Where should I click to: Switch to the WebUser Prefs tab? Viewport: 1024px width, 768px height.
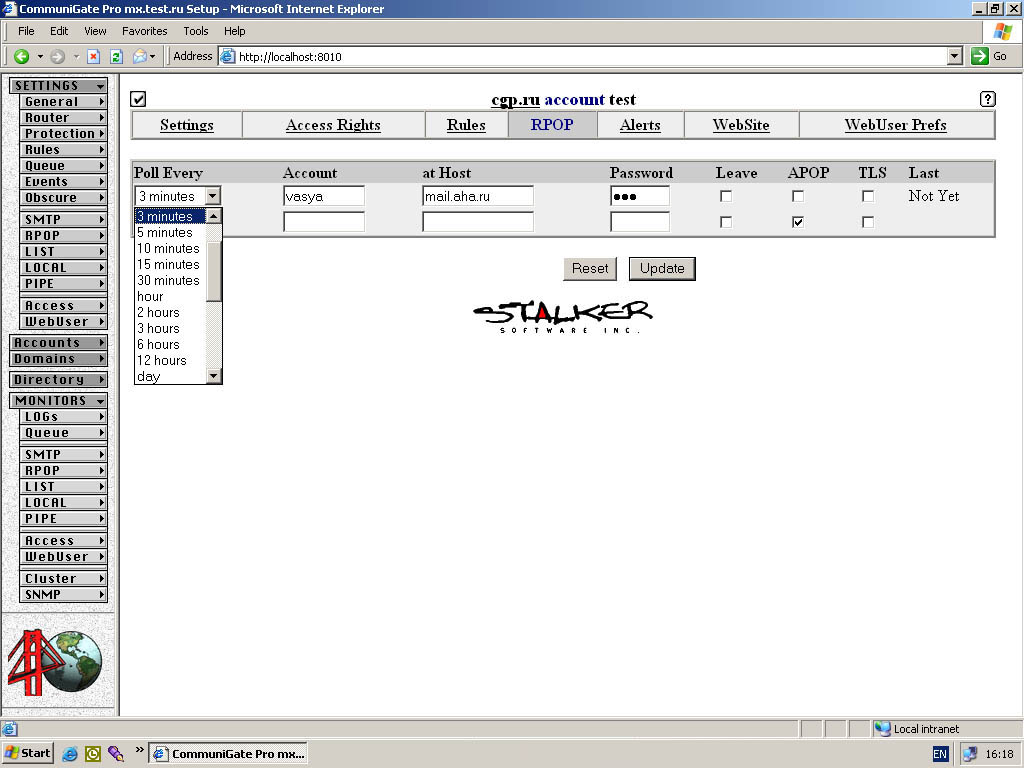click(895, 125)
